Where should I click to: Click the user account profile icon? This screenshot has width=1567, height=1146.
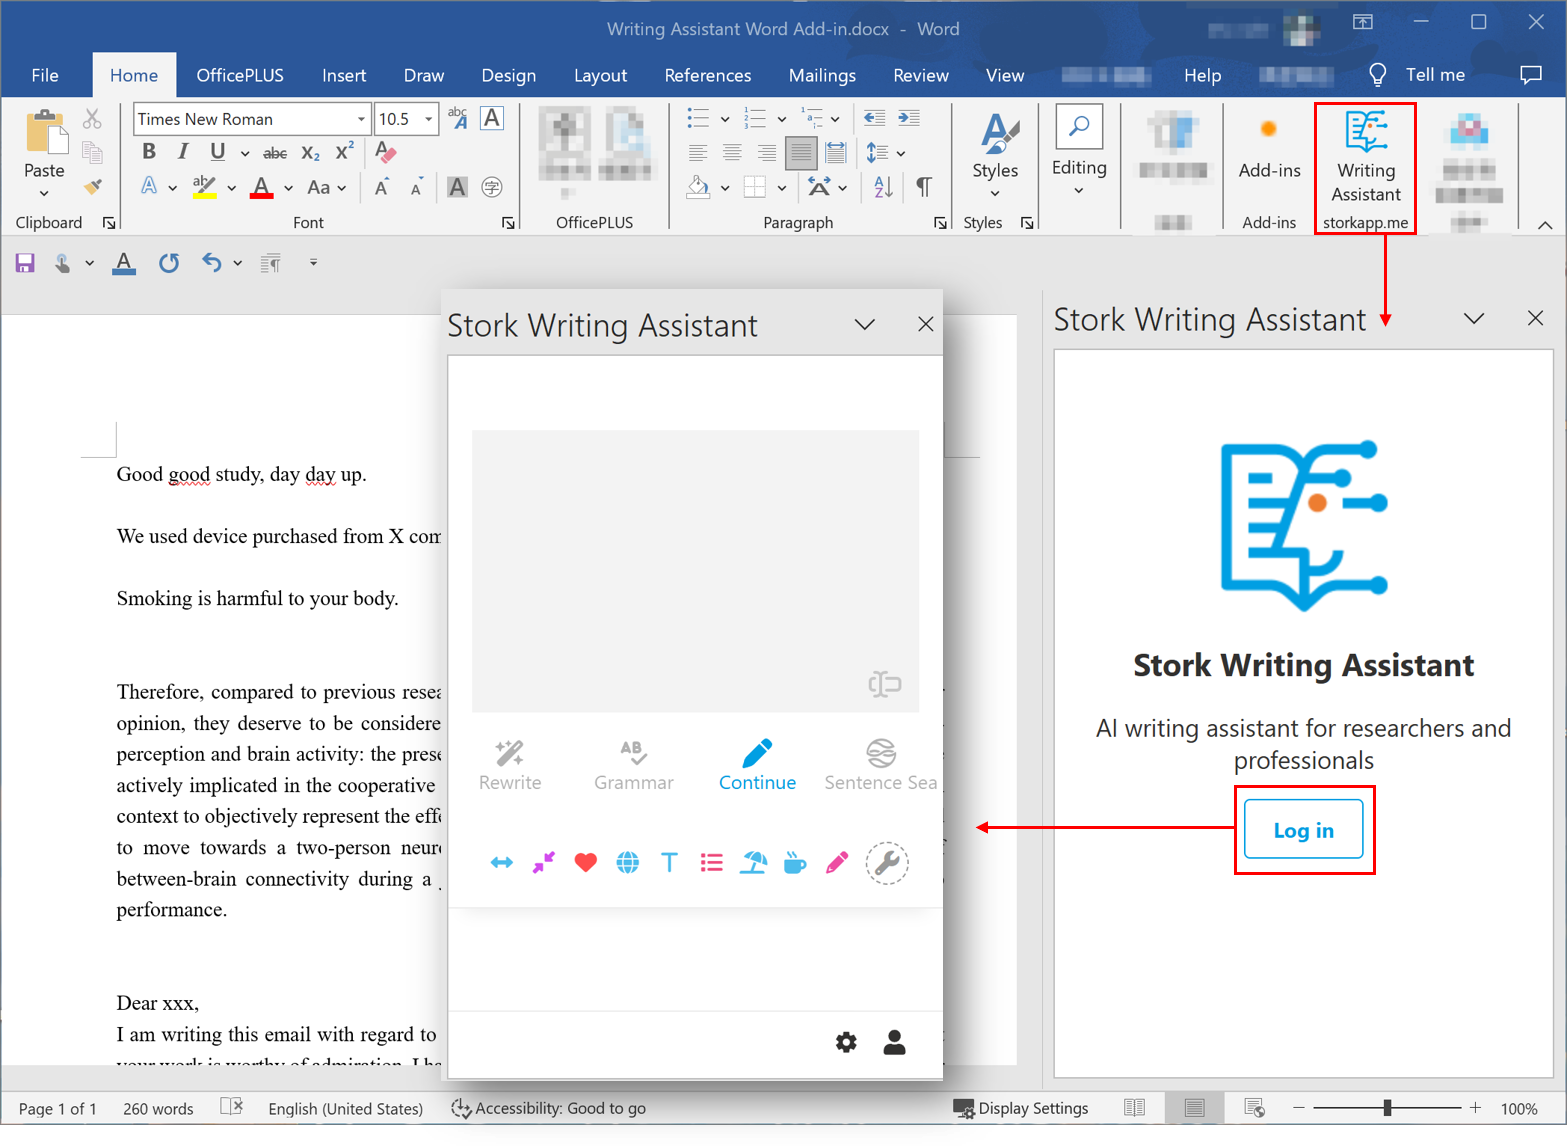(894, 1042)
